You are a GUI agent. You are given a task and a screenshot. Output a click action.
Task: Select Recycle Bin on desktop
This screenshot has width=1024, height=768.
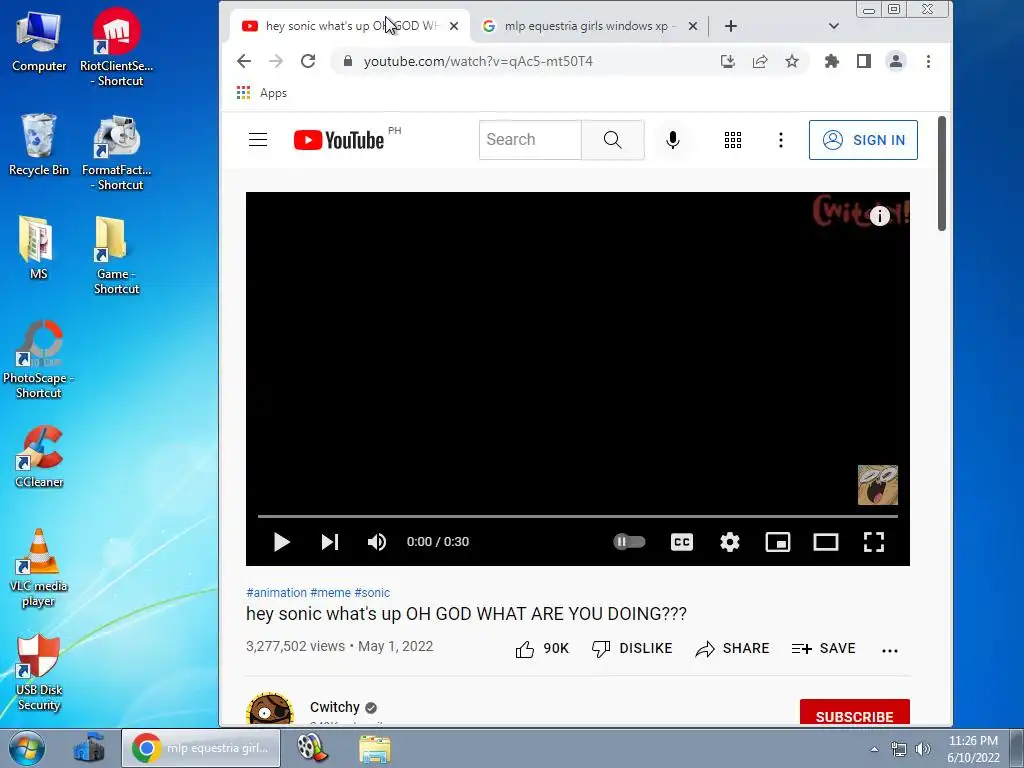click(x=39, y=145)
